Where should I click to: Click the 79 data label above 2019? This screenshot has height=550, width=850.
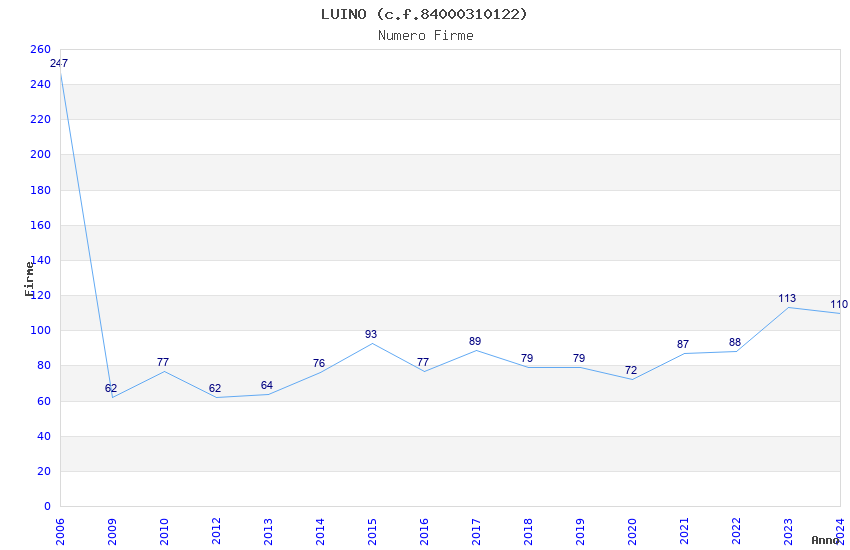pyautogui.click(x=579, y=358)
